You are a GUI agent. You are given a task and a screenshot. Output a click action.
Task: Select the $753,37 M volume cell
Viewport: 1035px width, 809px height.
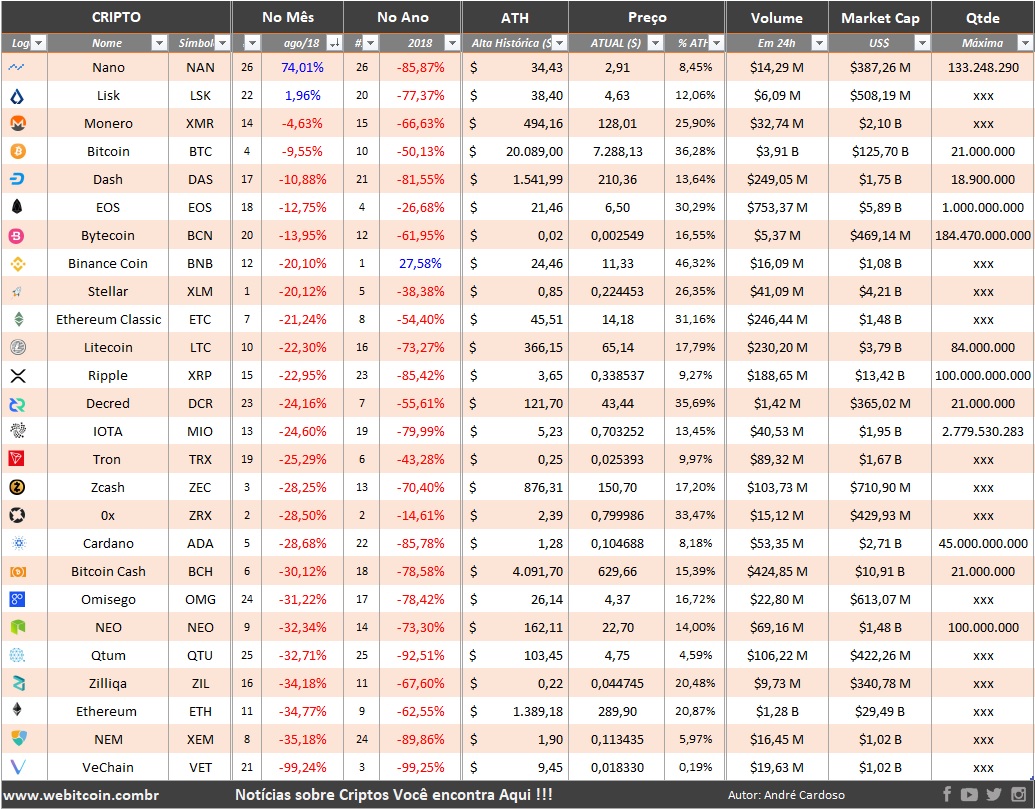777,208
